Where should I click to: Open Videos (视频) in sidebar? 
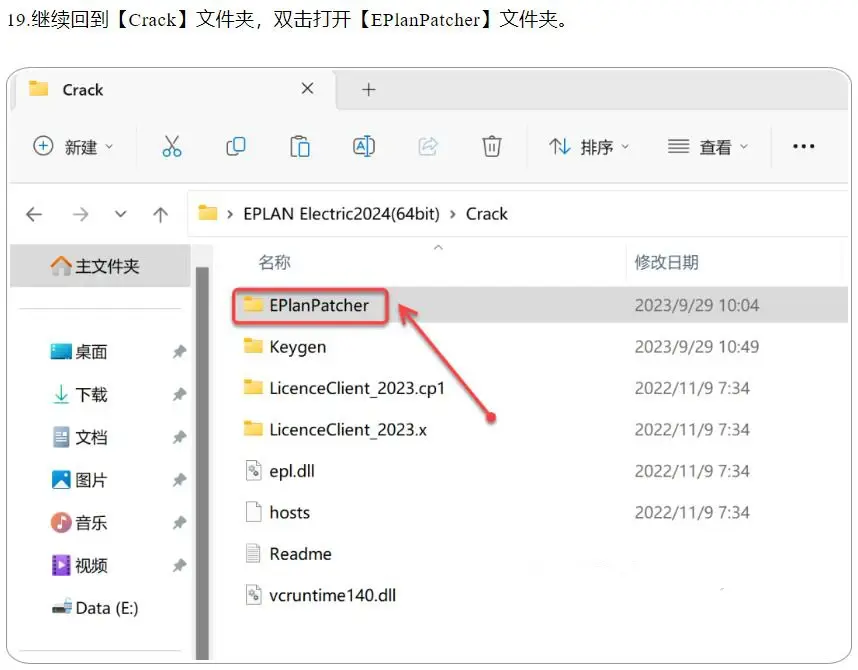[x=79, y=565]
